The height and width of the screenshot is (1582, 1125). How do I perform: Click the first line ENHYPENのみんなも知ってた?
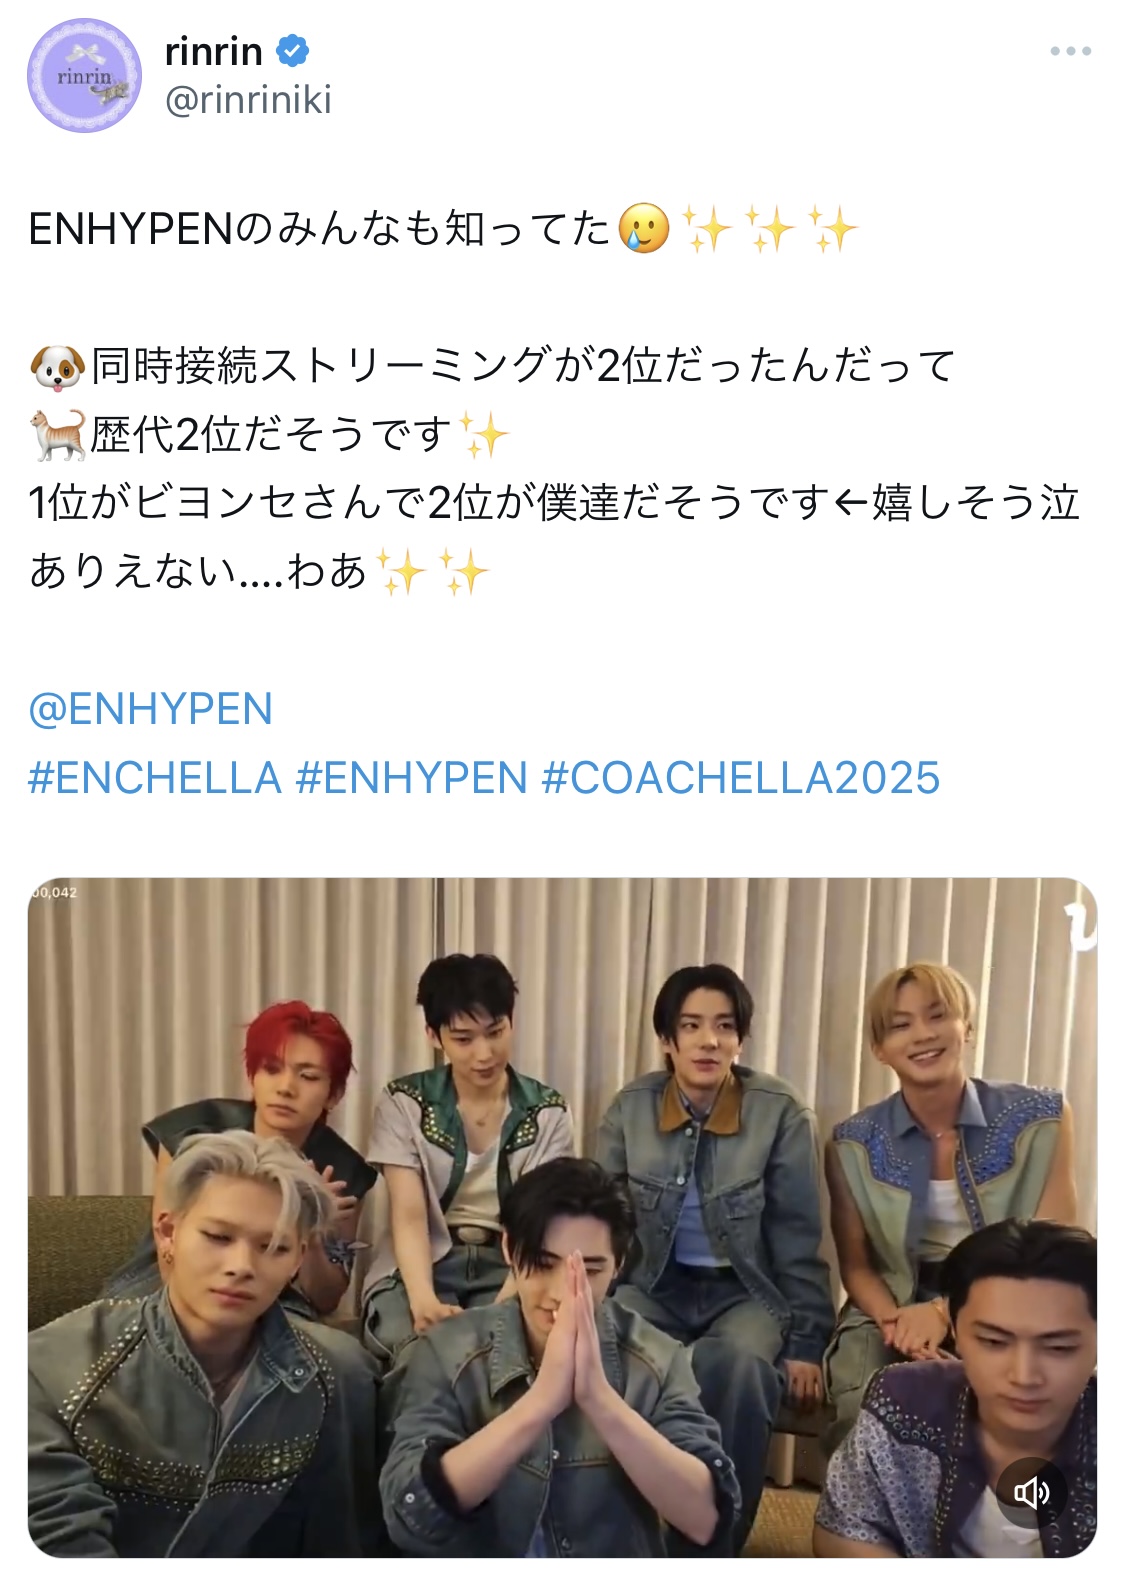point(320,230)
